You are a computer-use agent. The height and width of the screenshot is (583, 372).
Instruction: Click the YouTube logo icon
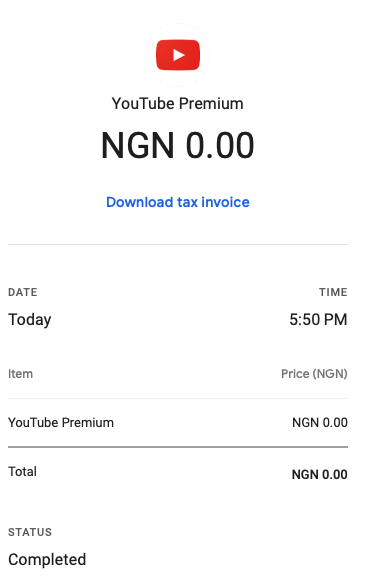coord(178,55)
